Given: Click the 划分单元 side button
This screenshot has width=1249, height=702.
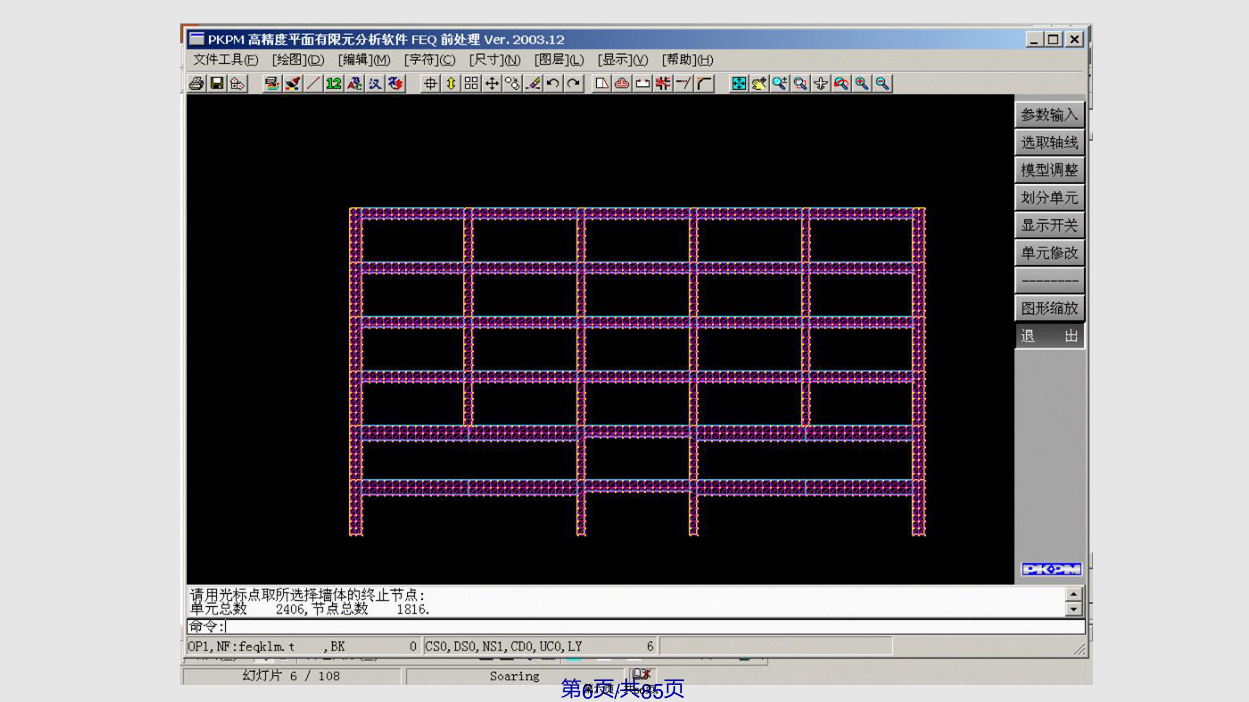Looking at the screenshot, I should click(x=1049, y=198).
